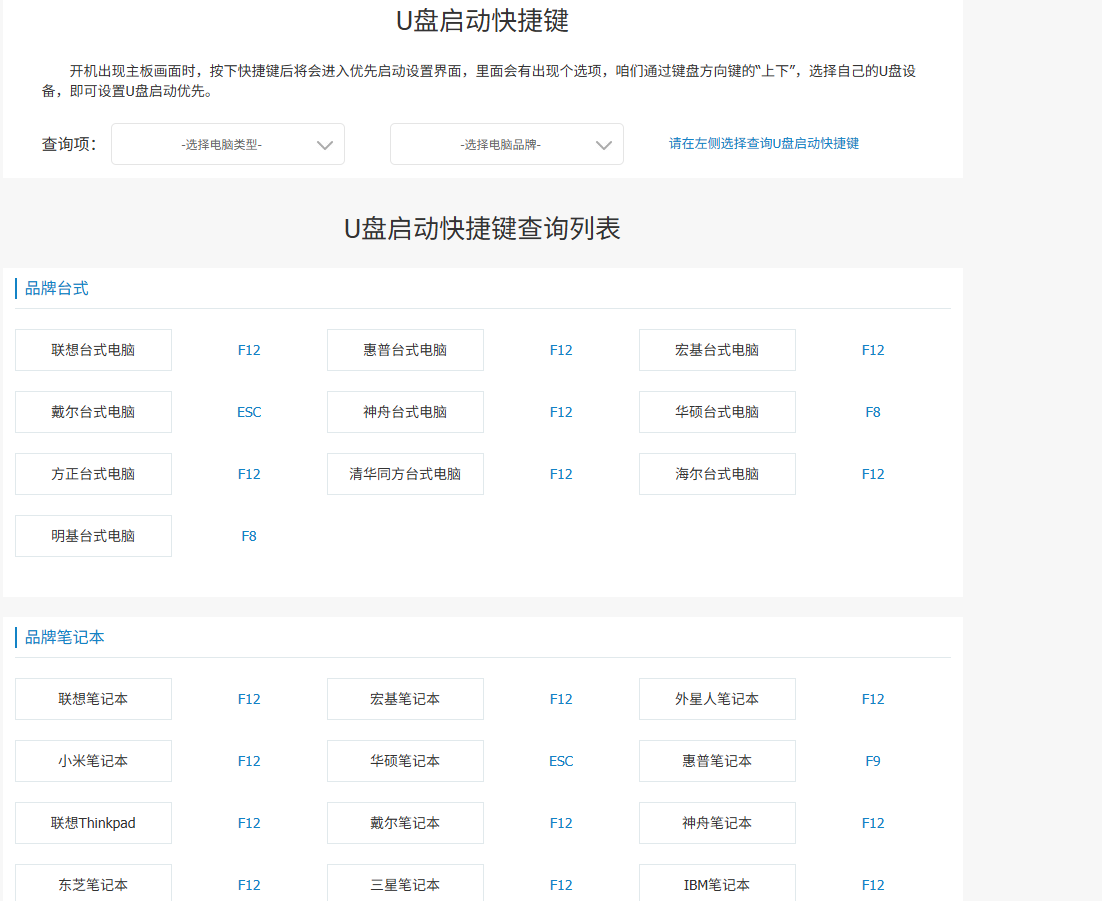Click F12 next to IBM笔记本

(x=873, y=884)
